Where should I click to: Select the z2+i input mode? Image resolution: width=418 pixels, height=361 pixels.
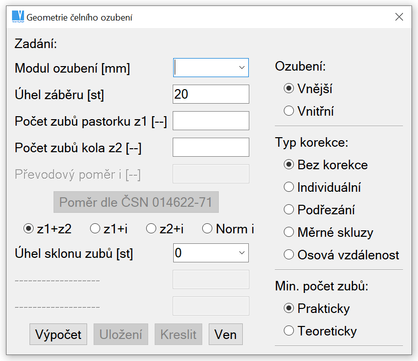click(x=165, y=229)
